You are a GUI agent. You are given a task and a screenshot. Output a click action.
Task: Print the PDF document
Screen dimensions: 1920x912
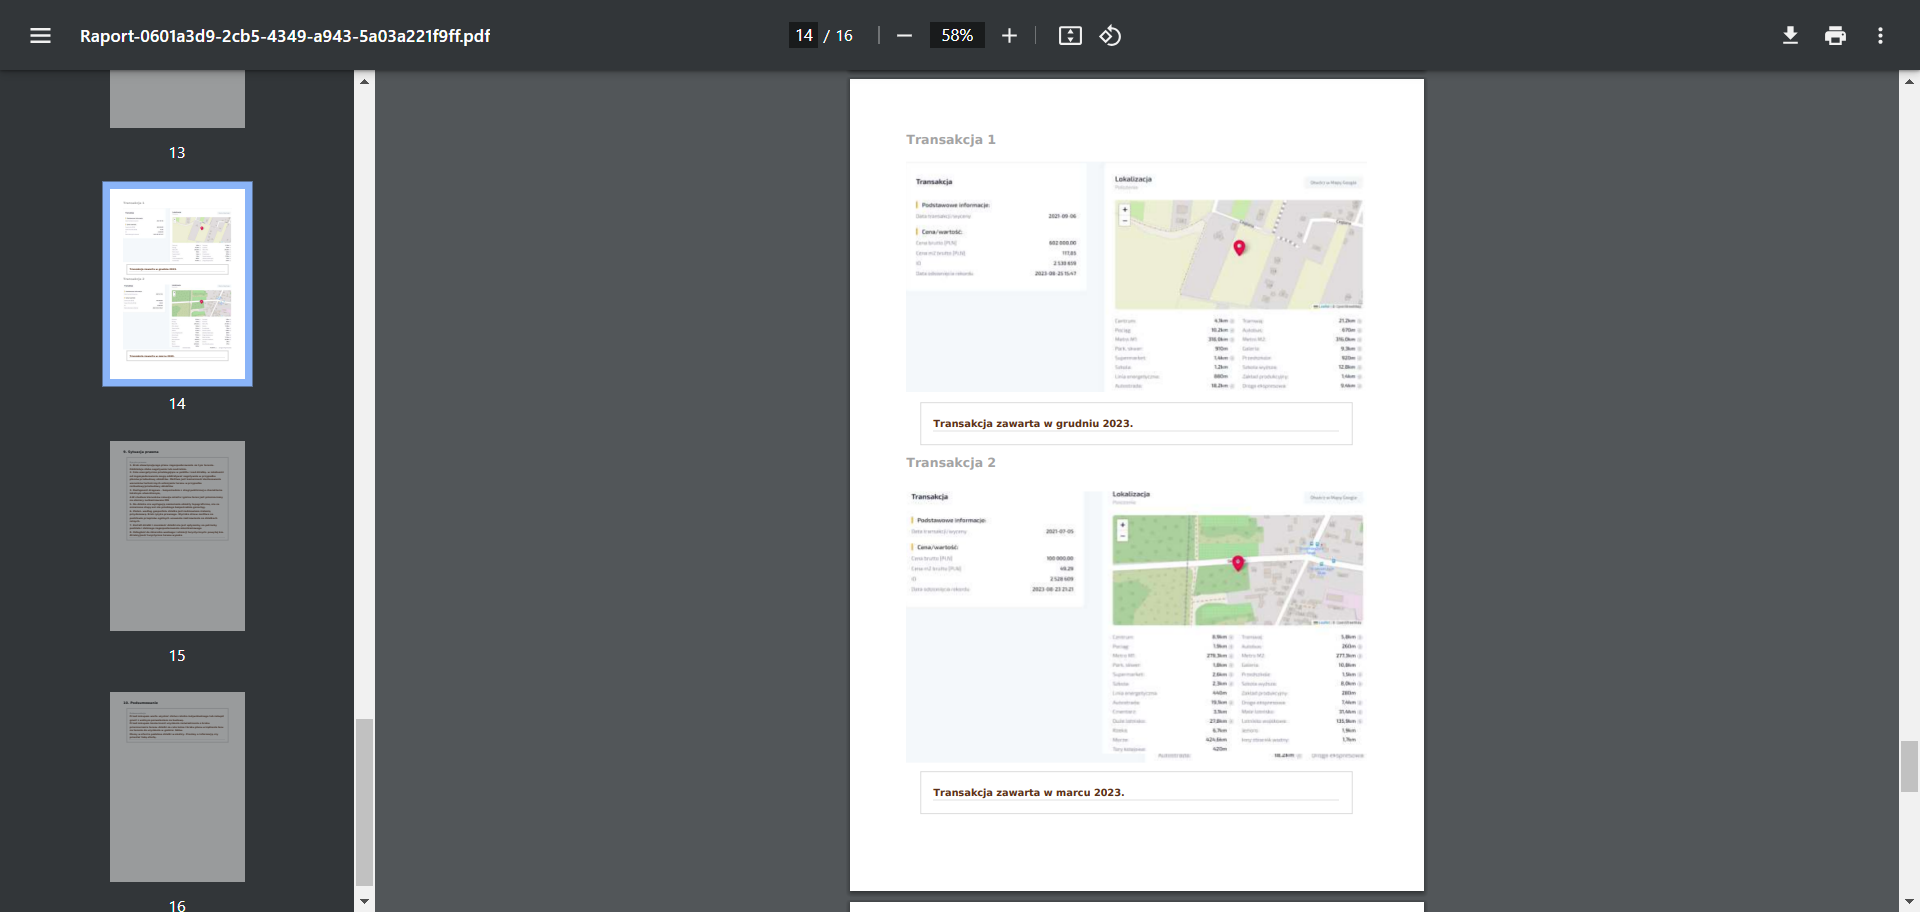click(1835, 36)
